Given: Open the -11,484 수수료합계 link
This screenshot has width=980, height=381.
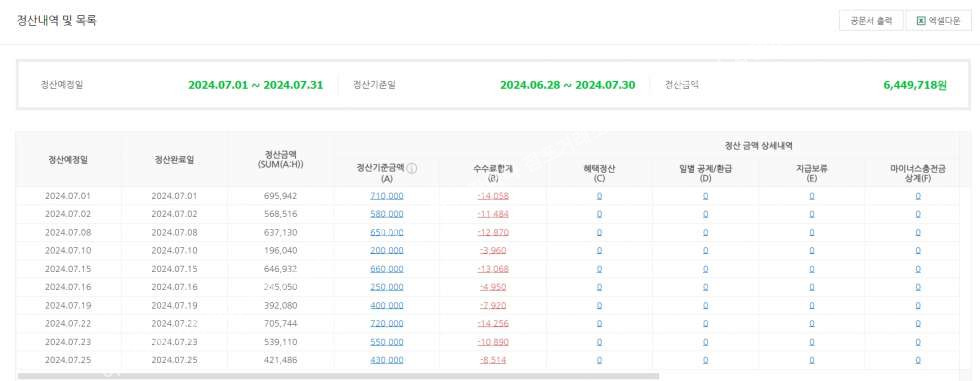Looking at the screenshot, I should point(492,214).
